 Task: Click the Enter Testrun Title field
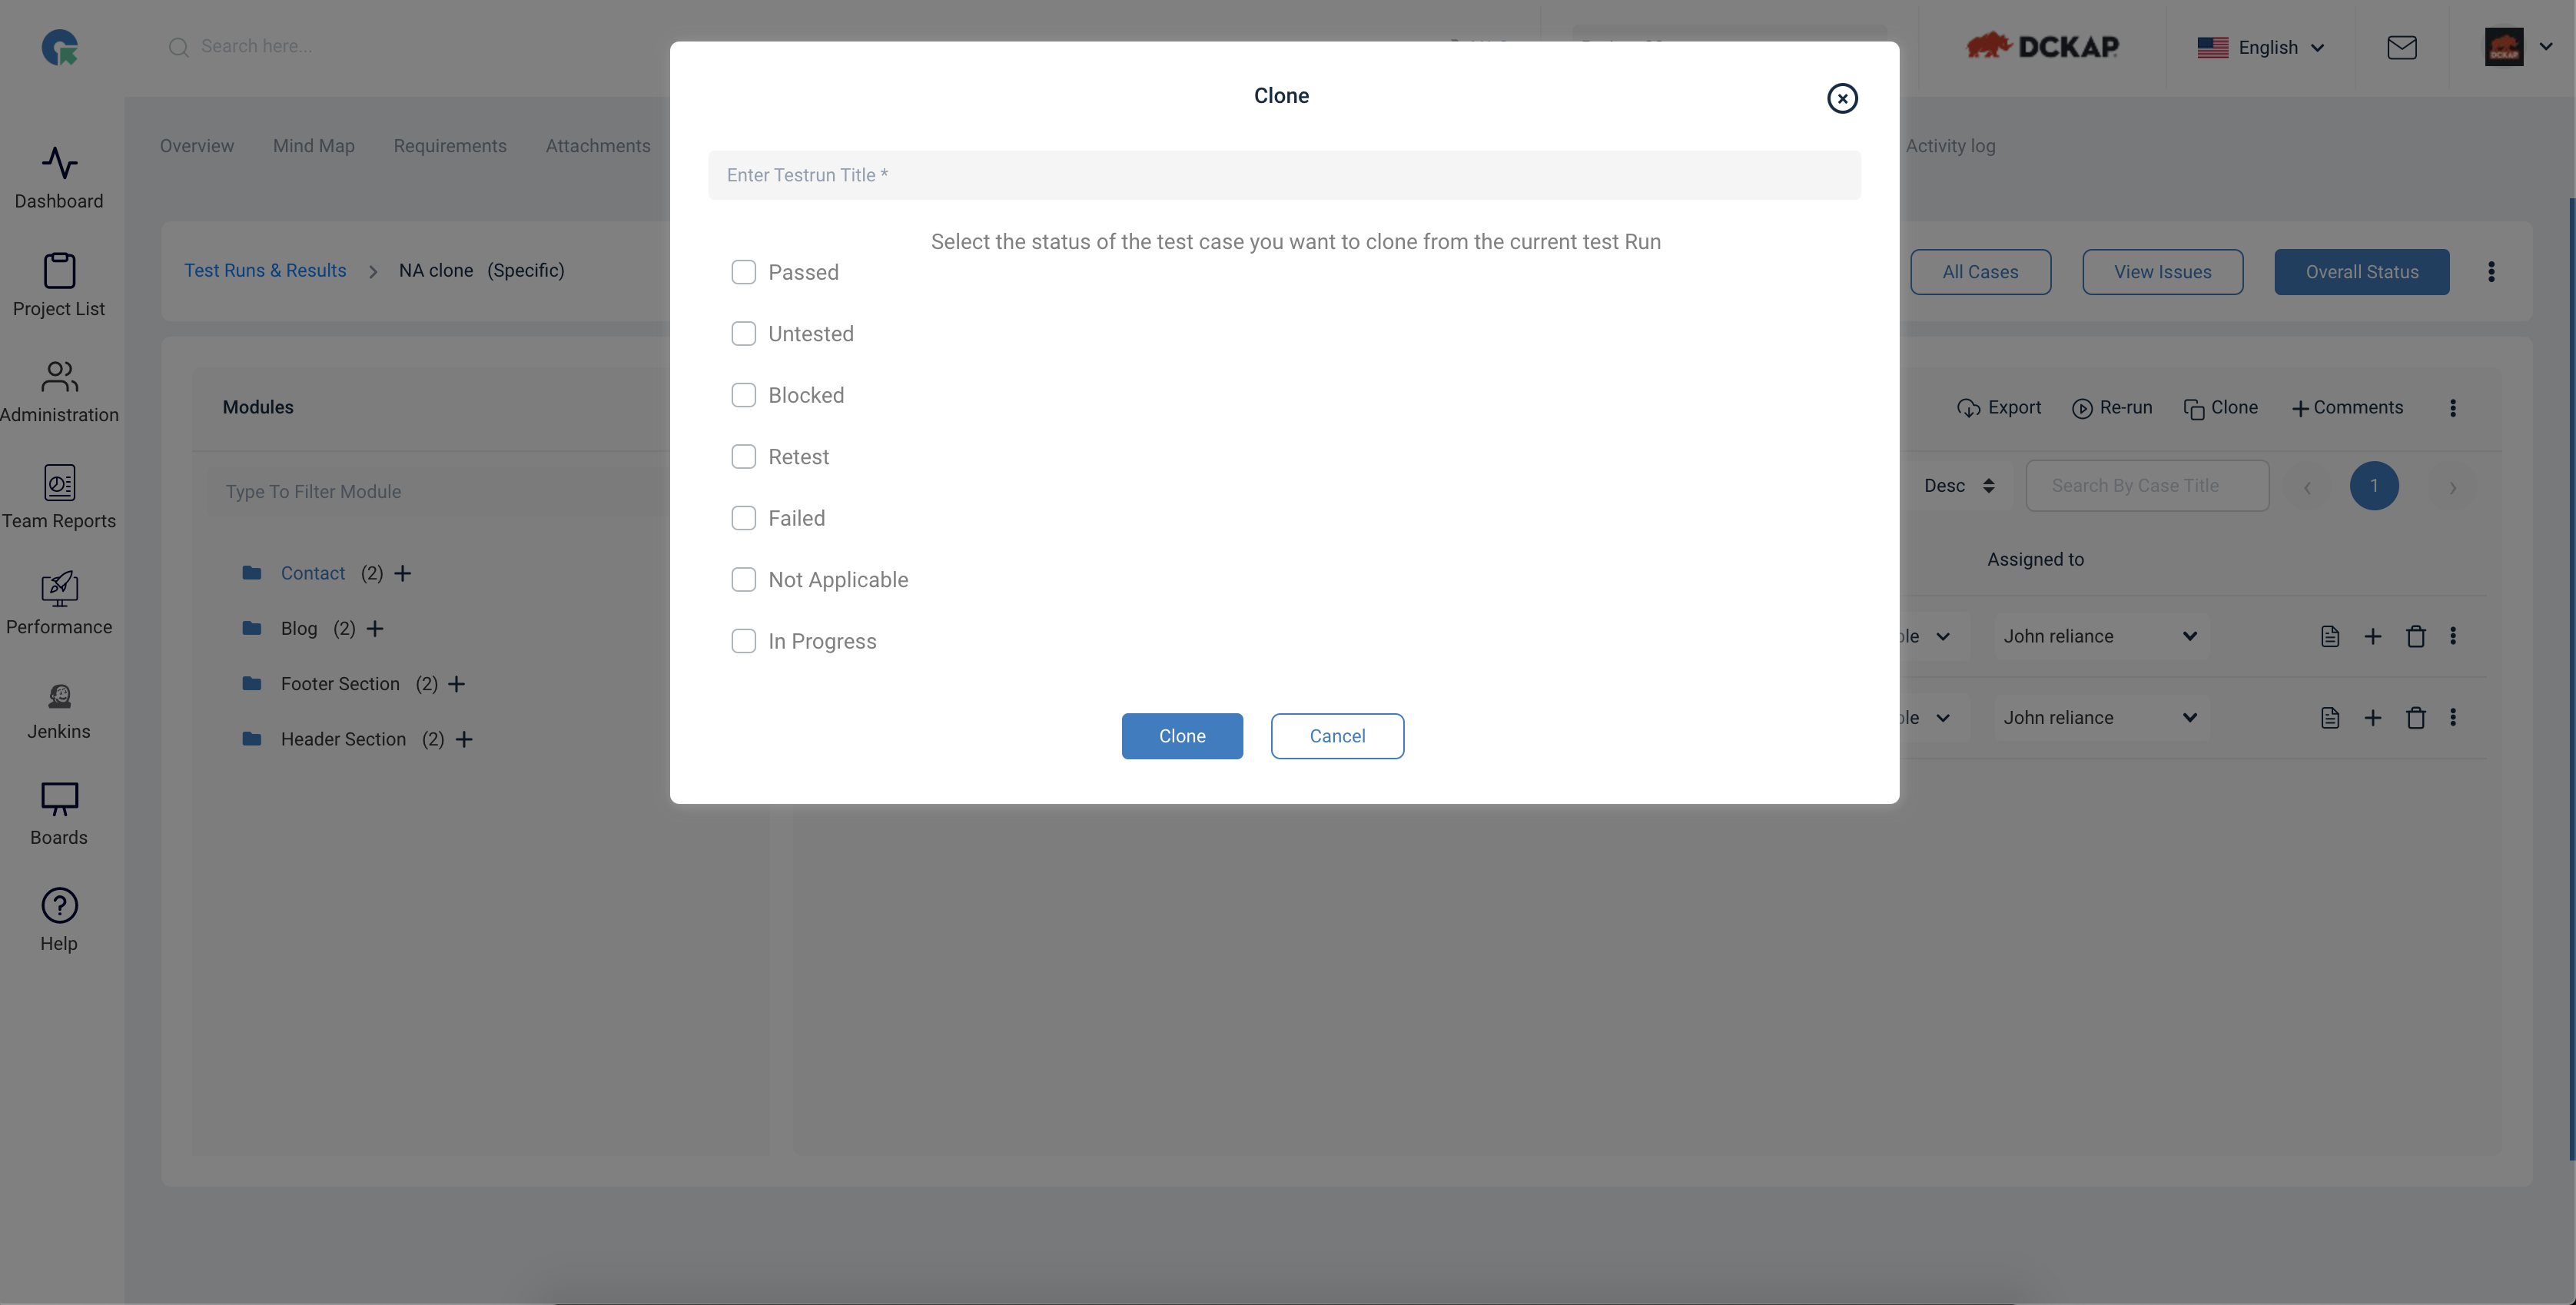1284,175
